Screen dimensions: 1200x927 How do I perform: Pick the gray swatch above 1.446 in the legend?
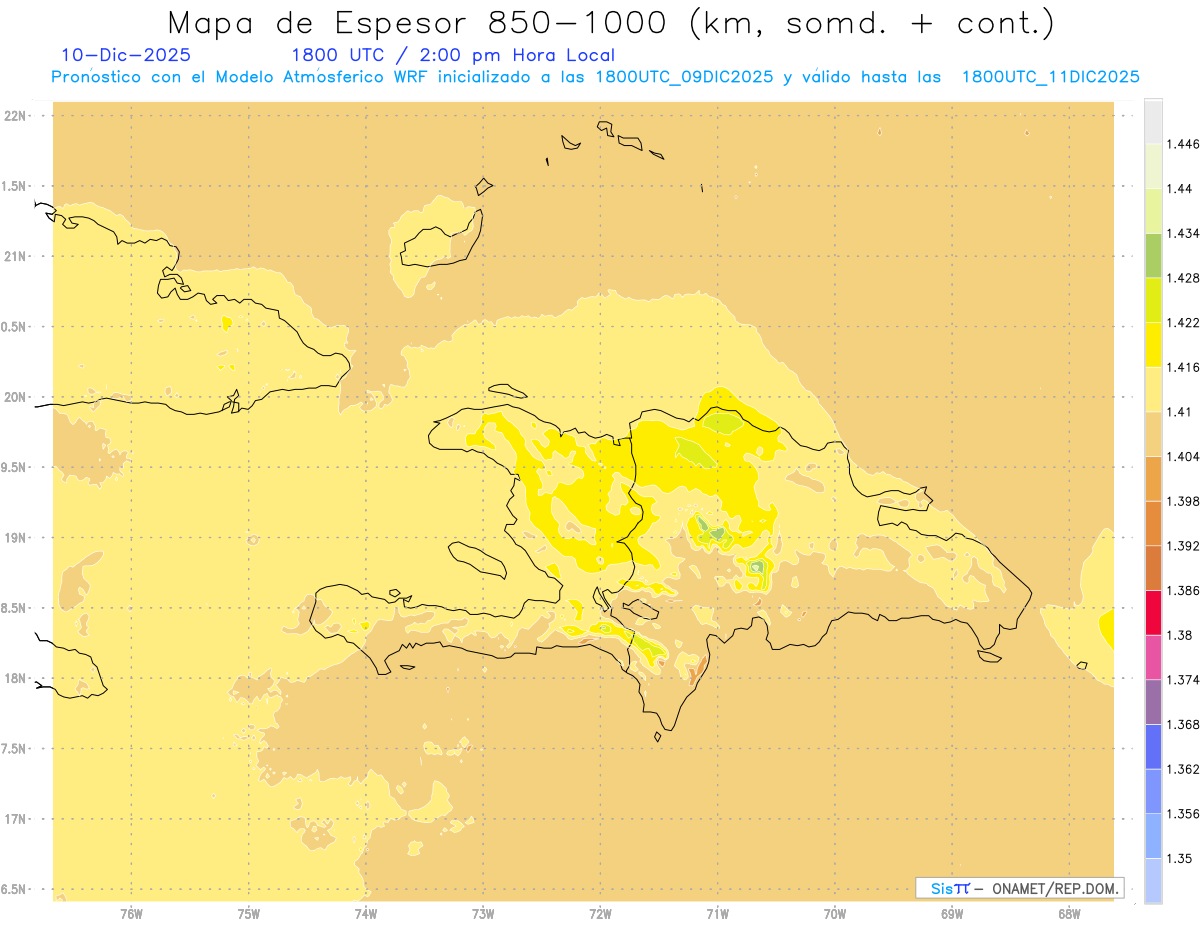1153,122
